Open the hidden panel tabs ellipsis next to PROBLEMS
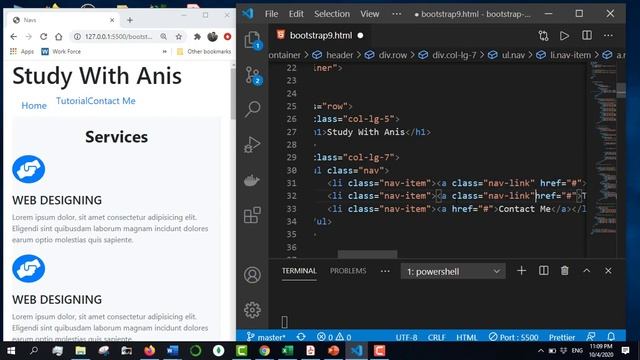The image size is (640, 360). 385,271
